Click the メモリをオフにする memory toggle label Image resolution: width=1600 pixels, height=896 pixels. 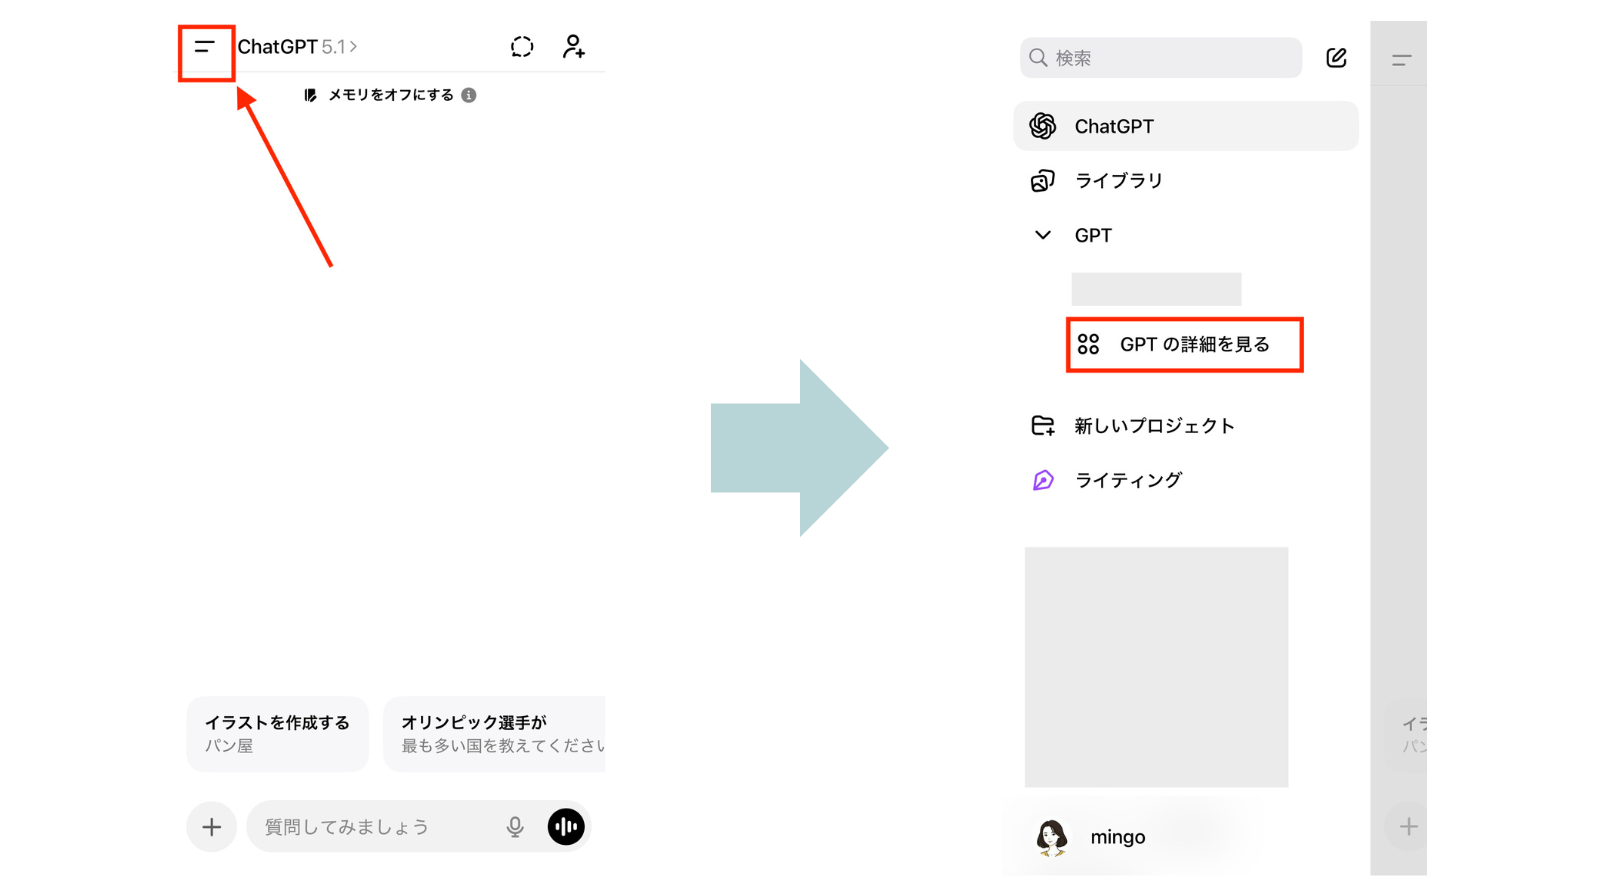391,95
